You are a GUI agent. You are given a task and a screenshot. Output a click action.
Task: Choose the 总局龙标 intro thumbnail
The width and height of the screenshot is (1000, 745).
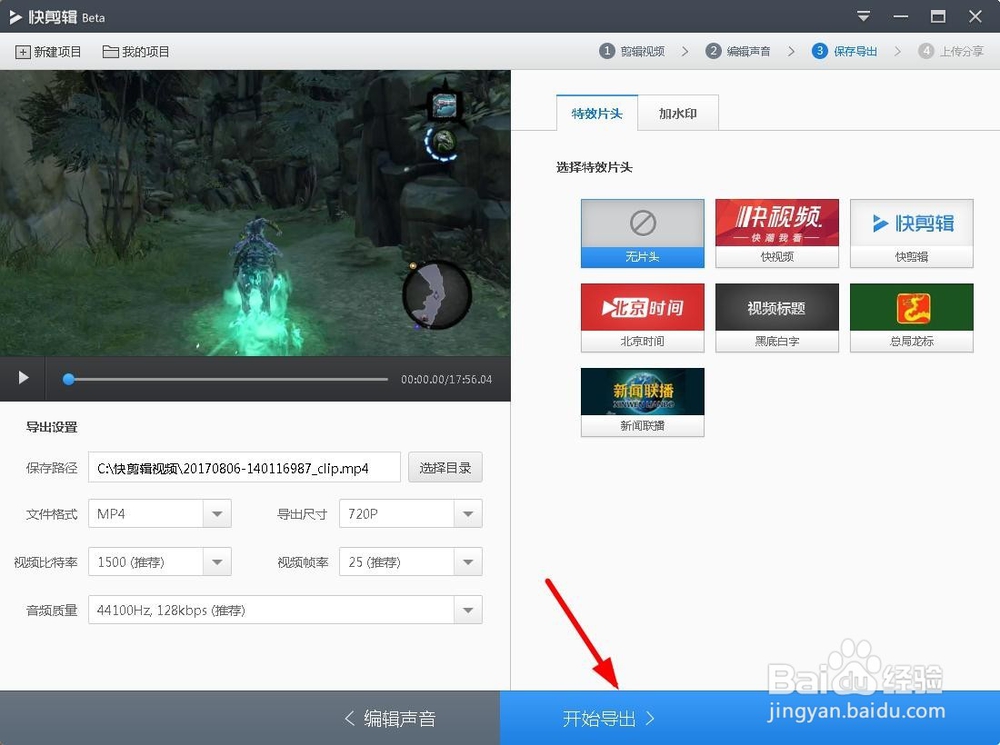[911, 318]
